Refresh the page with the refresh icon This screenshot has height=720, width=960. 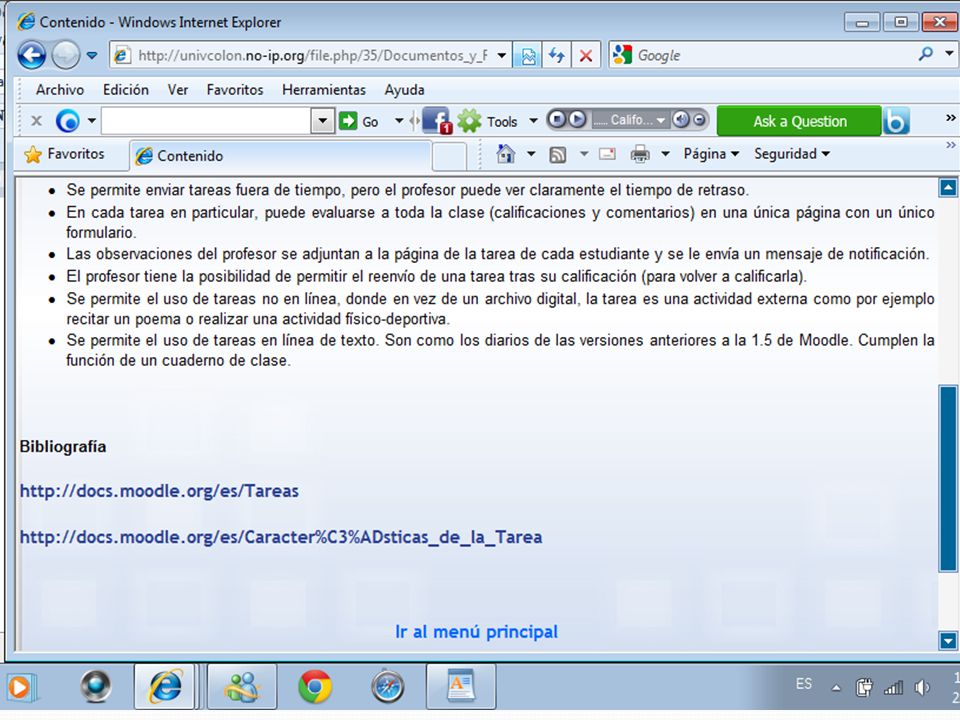tap(557, 56)
